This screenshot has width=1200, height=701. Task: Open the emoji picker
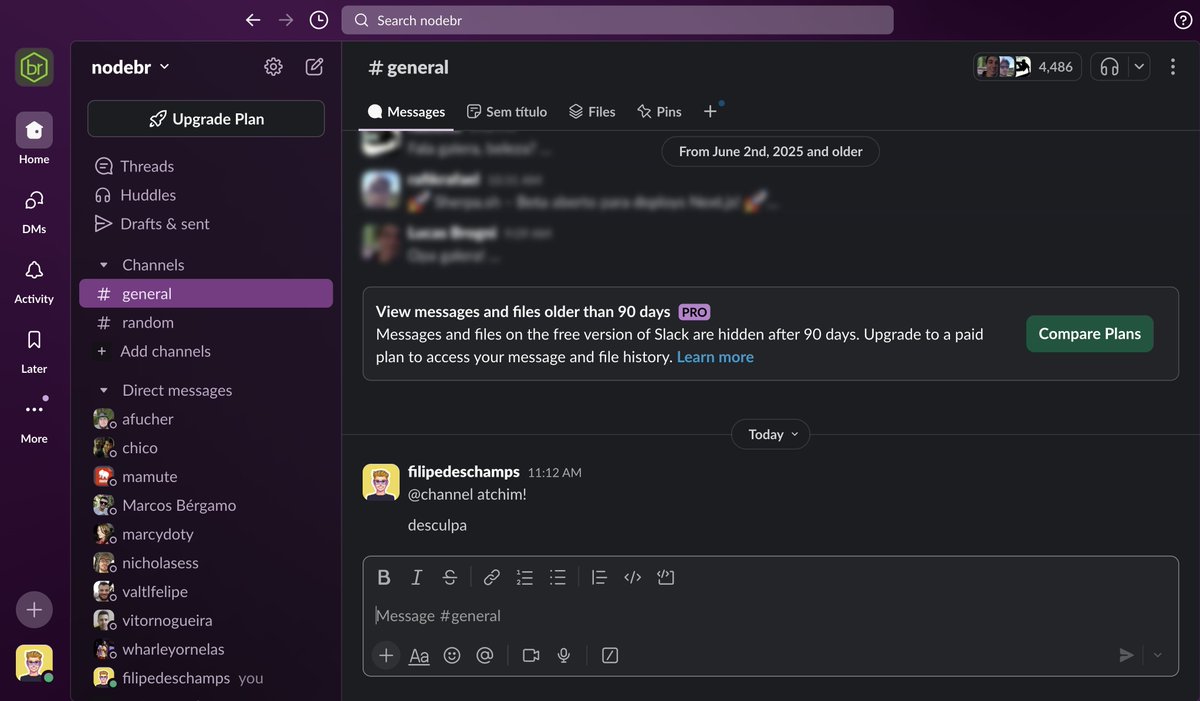[x=452, y=655]
